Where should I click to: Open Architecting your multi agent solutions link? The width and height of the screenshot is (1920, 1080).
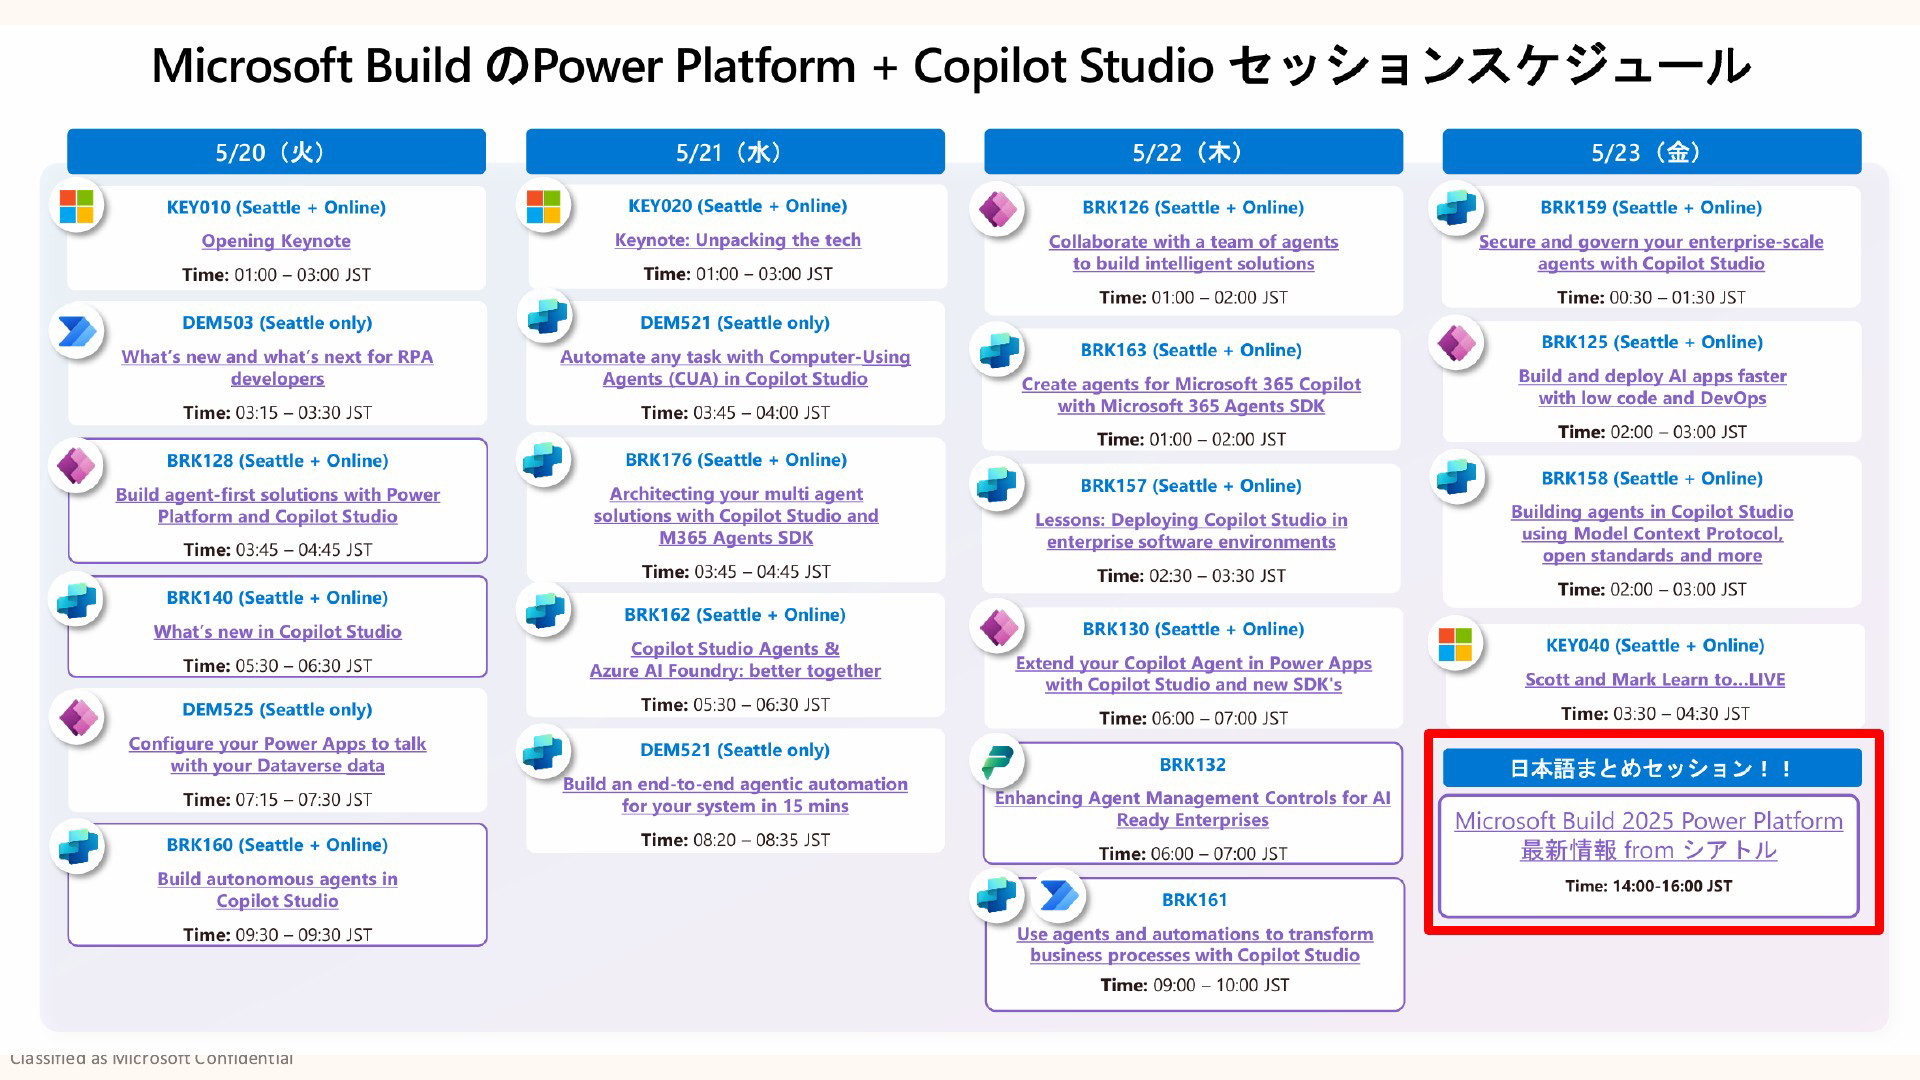click(x=736, y=516)
